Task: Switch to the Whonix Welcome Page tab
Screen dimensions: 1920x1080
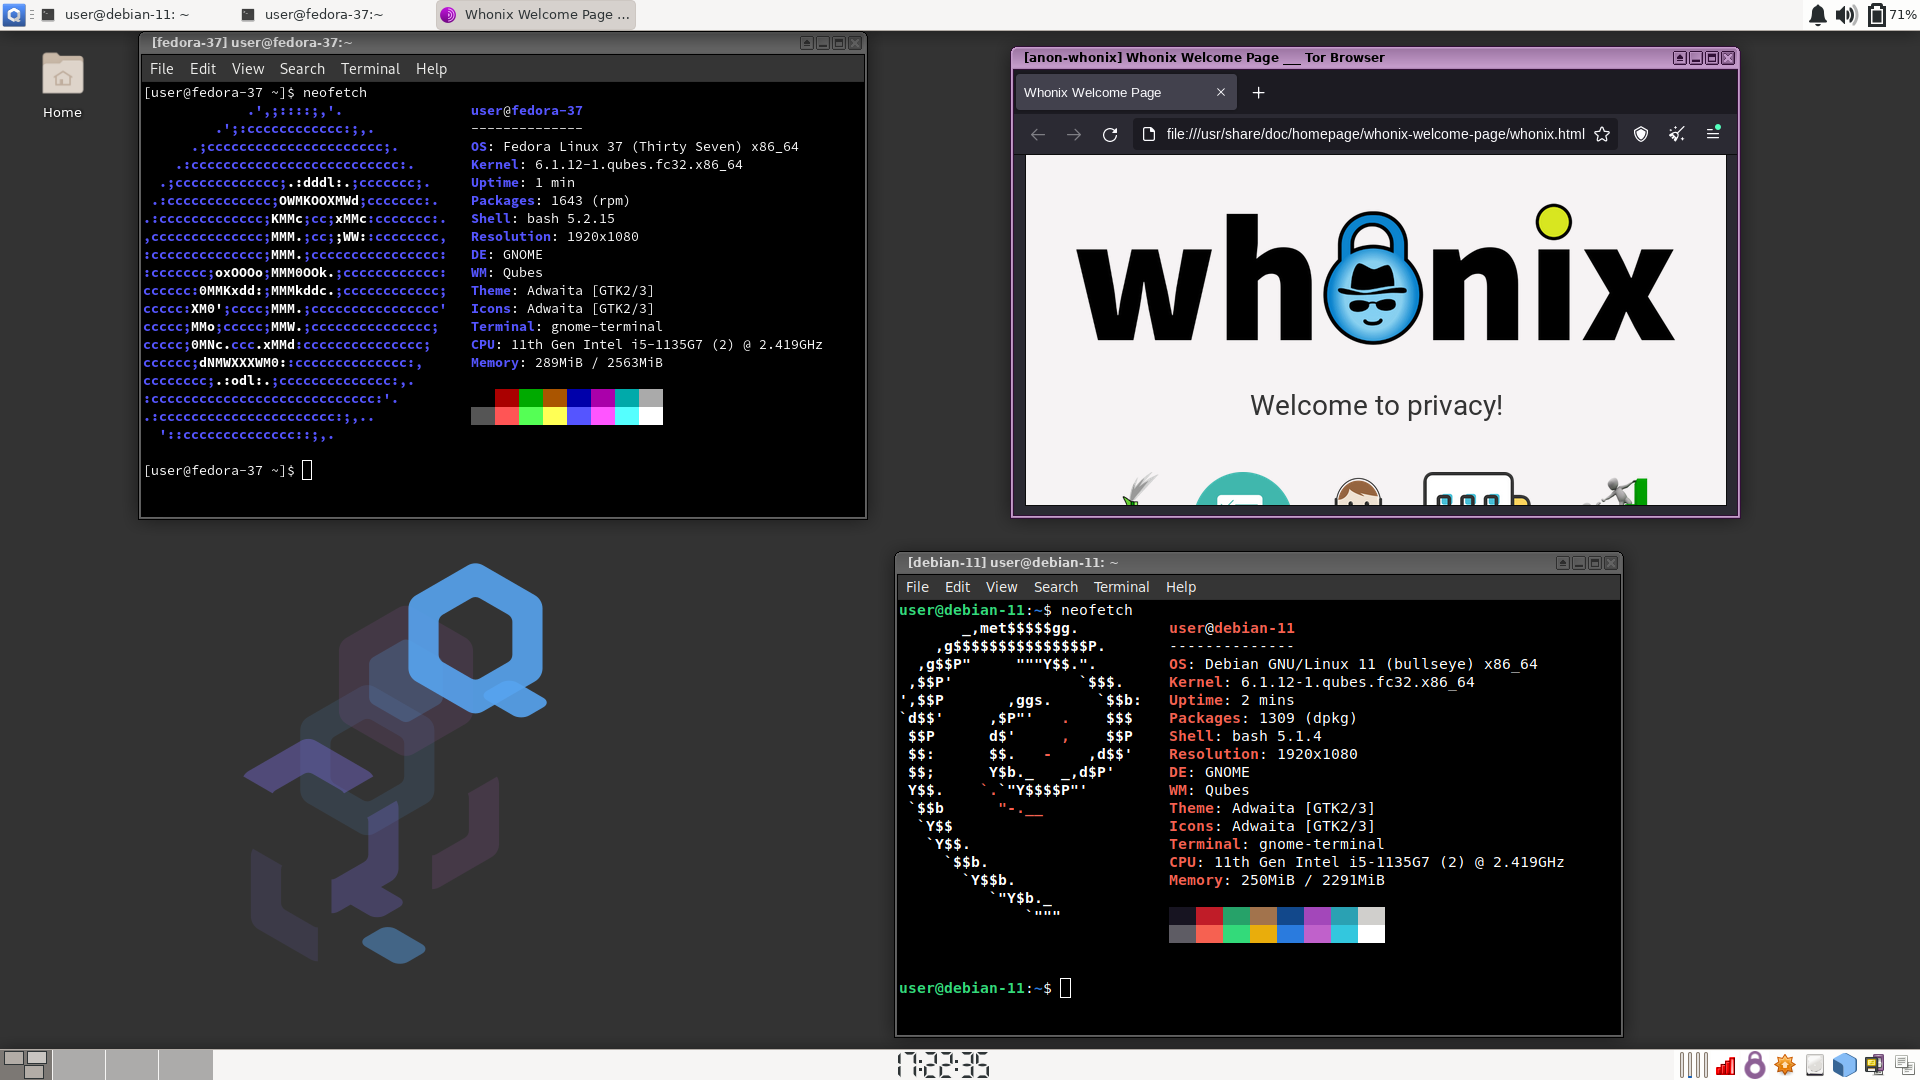Action: pyautogui.click(x=1092, y=92)
